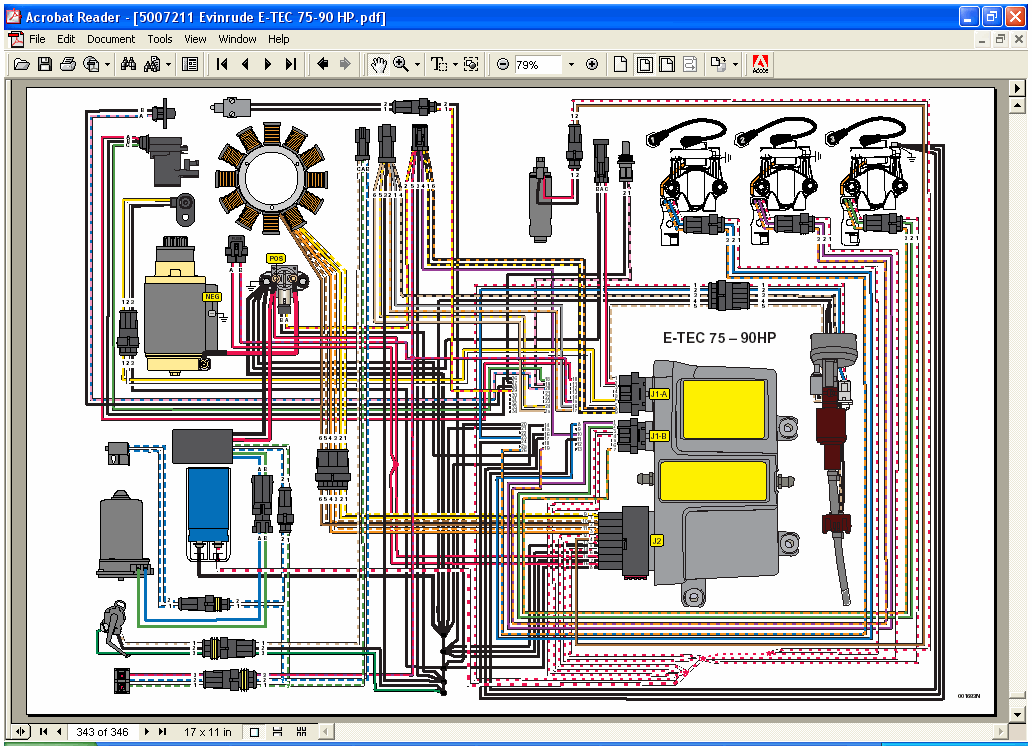
Task: Click the '17 x 11 in' page size text
Action: pos(208,732)
